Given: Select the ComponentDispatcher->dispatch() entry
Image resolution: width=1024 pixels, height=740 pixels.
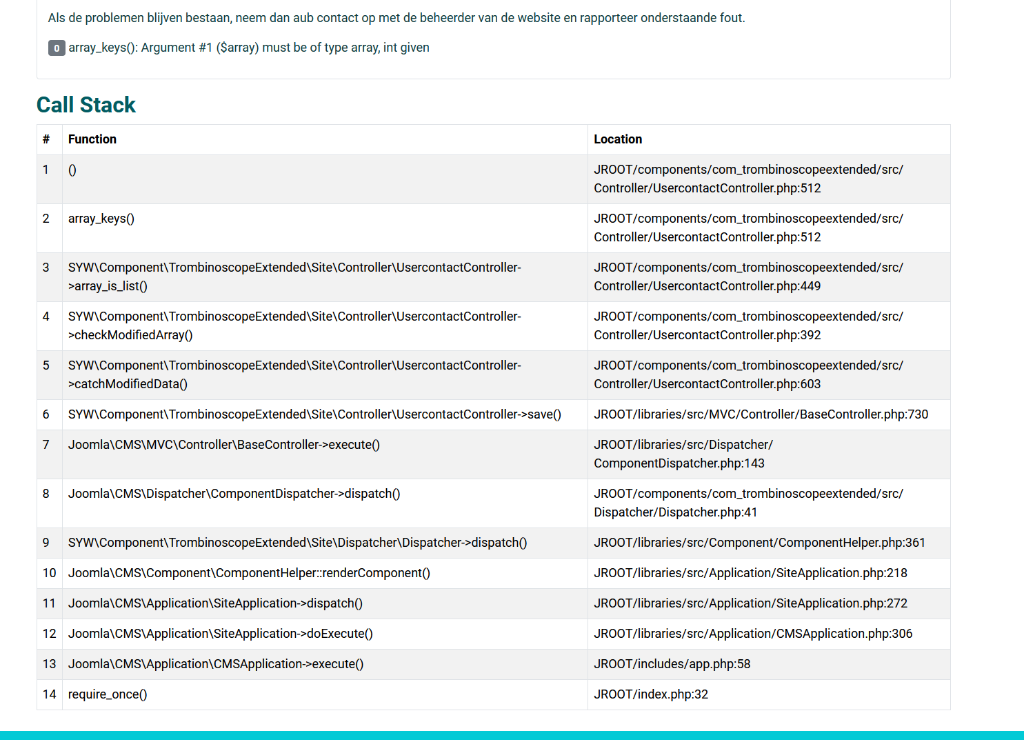Looking at the screenshot, I should pyautogui.click(x=234, y=494).
